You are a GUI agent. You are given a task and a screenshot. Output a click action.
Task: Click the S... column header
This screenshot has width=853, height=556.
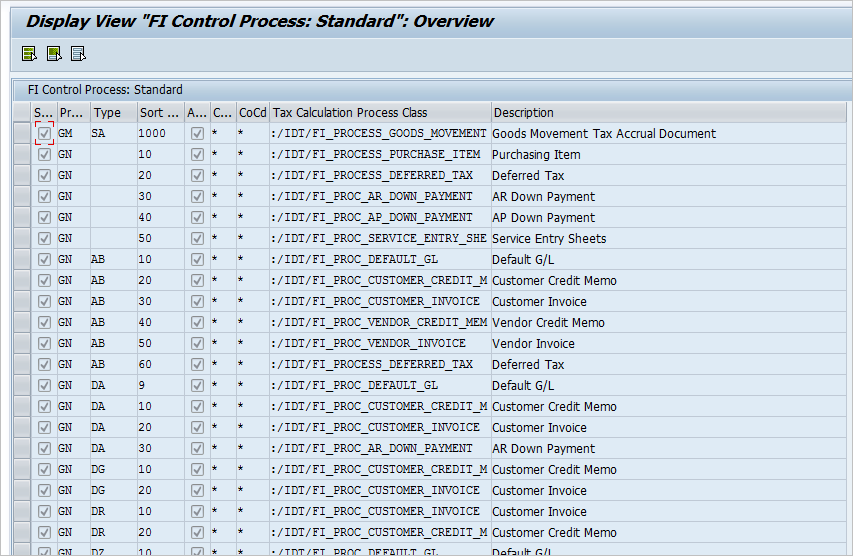44,113
